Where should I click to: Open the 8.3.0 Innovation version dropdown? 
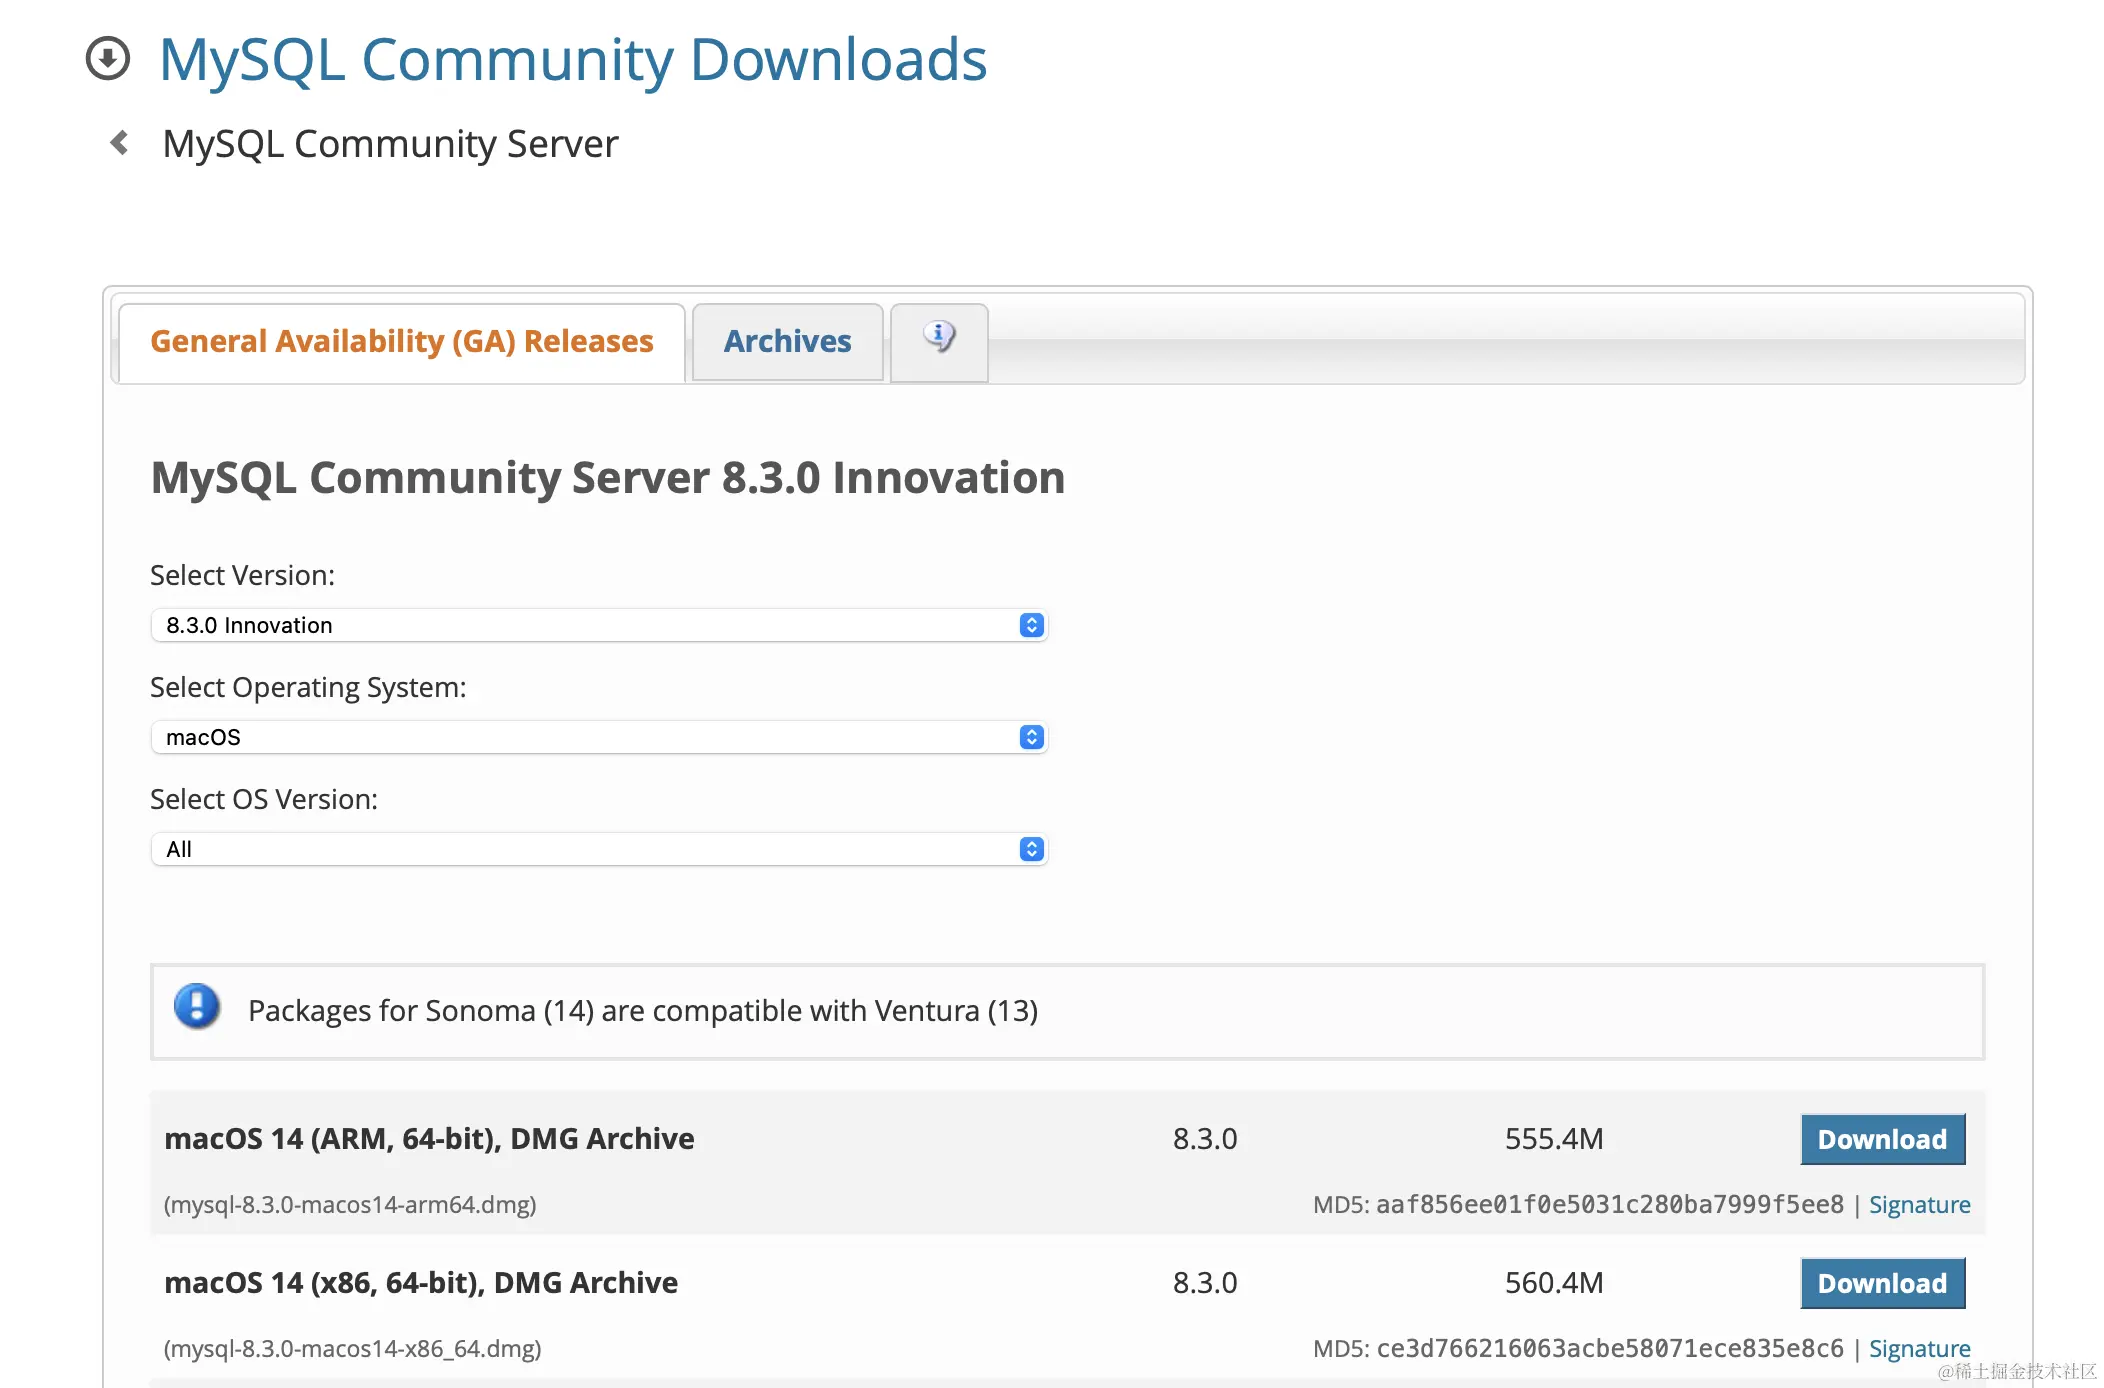(x=590, y=625)
